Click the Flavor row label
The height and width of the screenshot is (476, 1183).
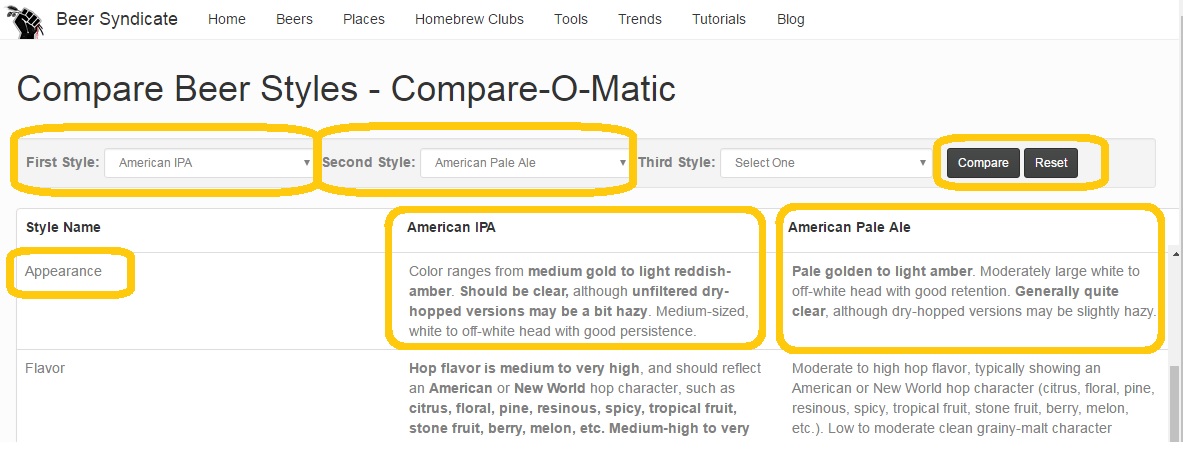tap(45, 368)
